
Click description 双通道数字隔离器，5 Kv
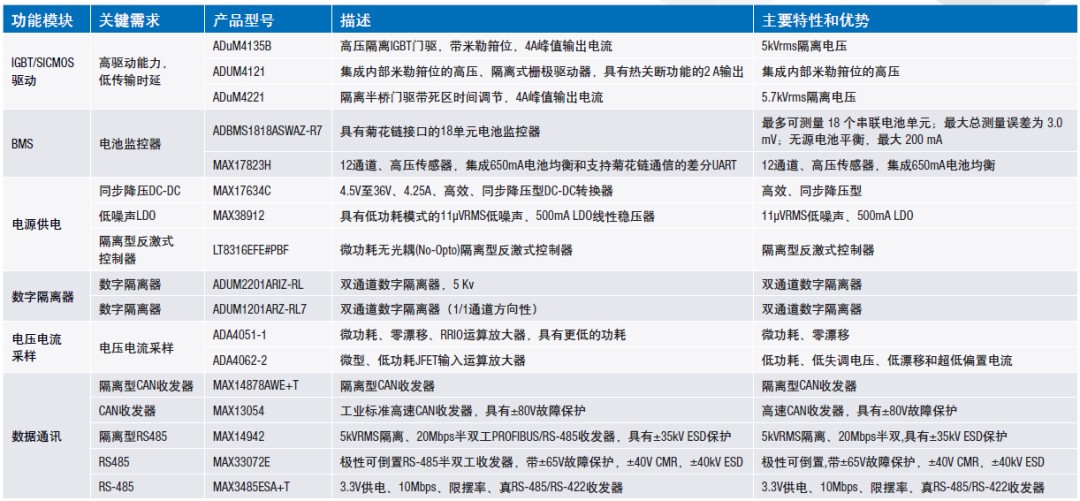(405, 285)
